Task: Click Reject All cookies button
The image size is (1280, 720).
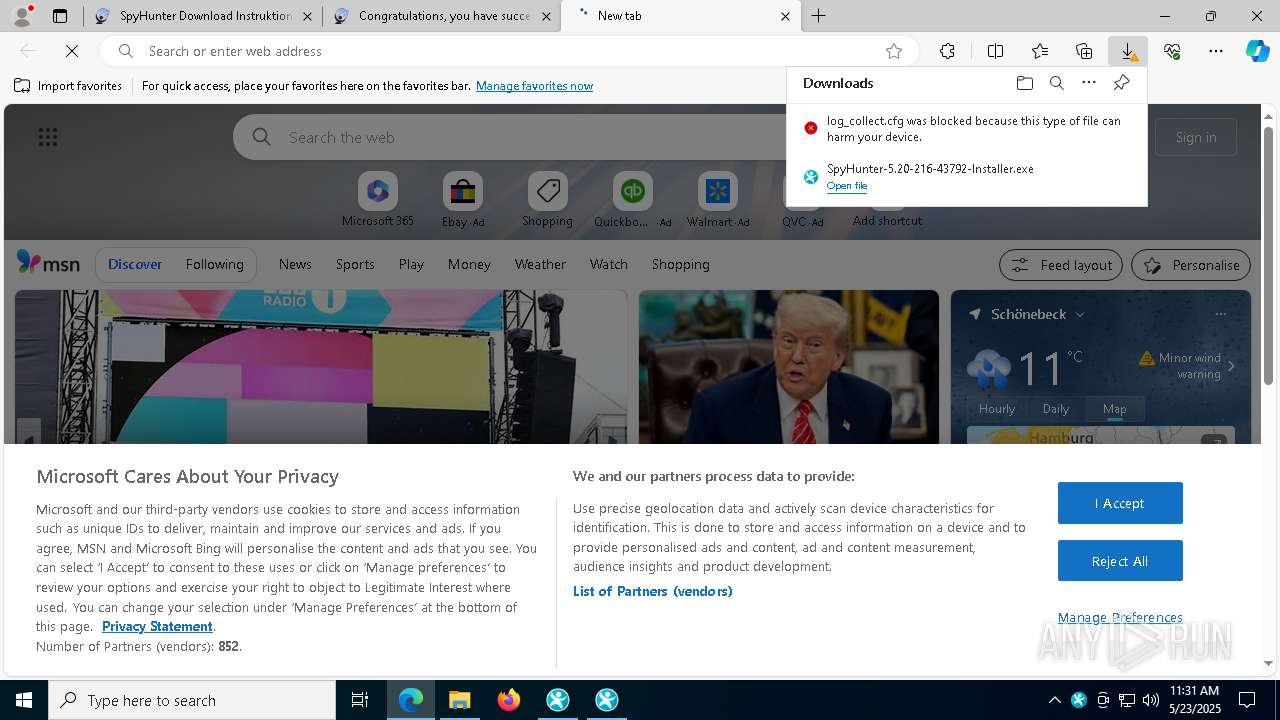Action: (x=1120, y=561)
